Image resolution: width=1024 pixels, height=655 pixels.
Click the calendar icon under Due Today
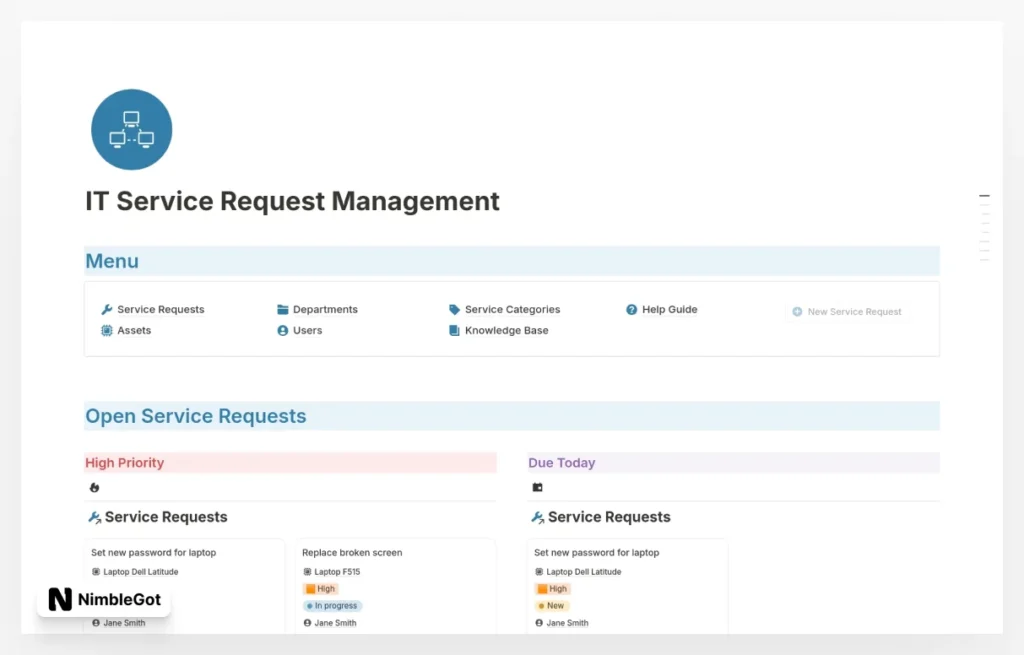(x=537, y=487)
